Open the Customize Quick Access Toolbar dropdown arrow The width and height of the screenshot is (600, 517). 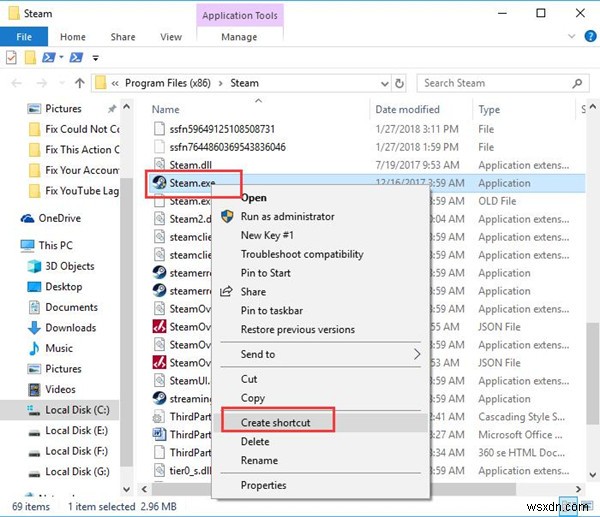pyautogui.click(x=96, y=58)
